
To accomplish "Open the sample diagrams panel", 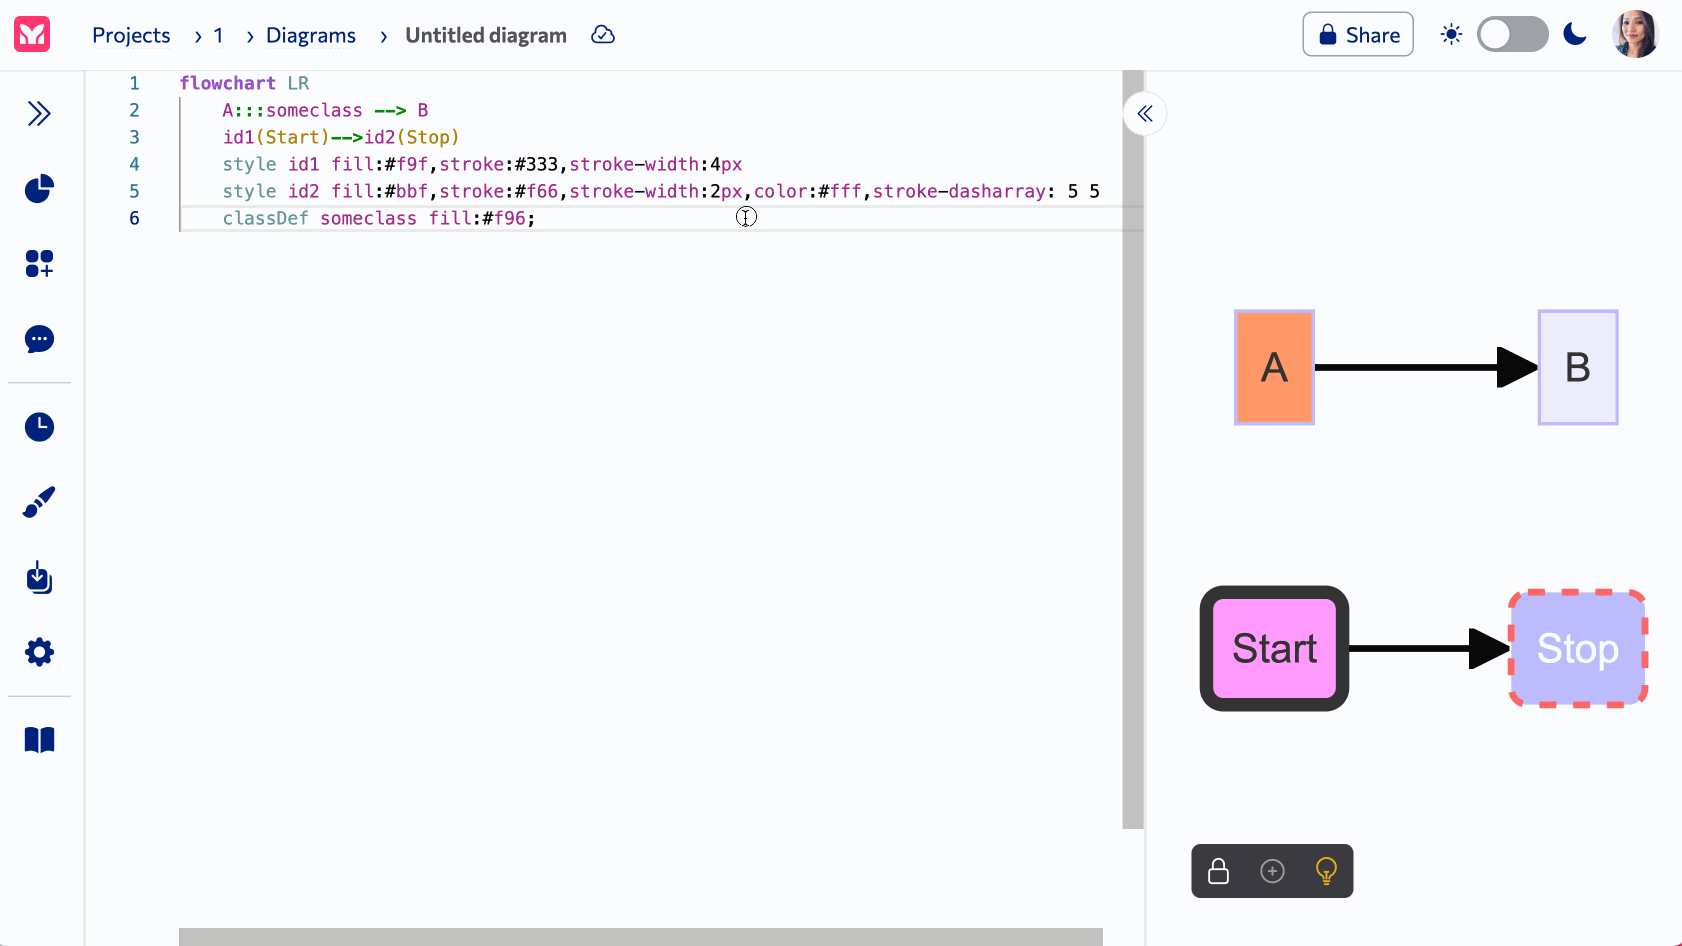I will point(39,188).
